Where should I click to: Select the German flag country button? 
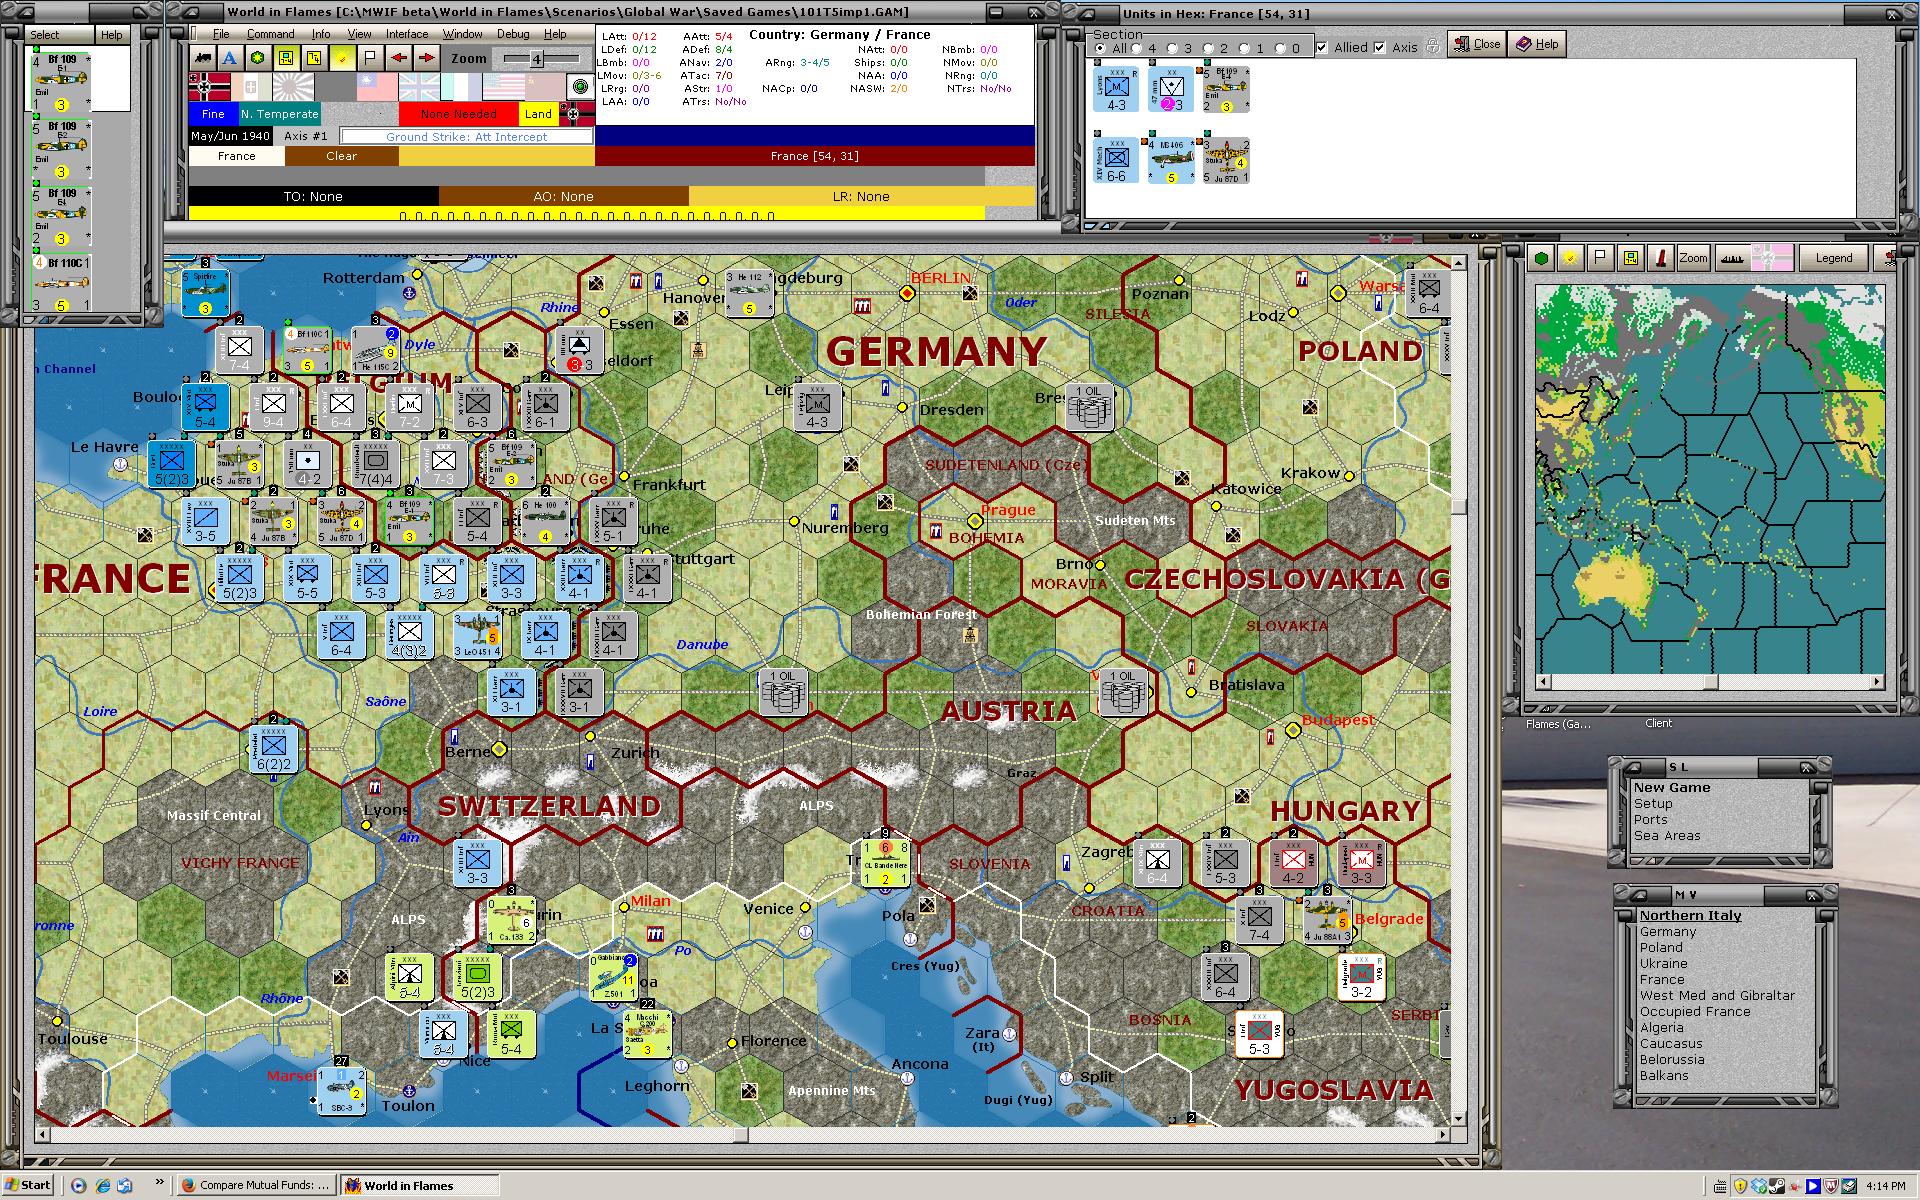pos(209,87)
